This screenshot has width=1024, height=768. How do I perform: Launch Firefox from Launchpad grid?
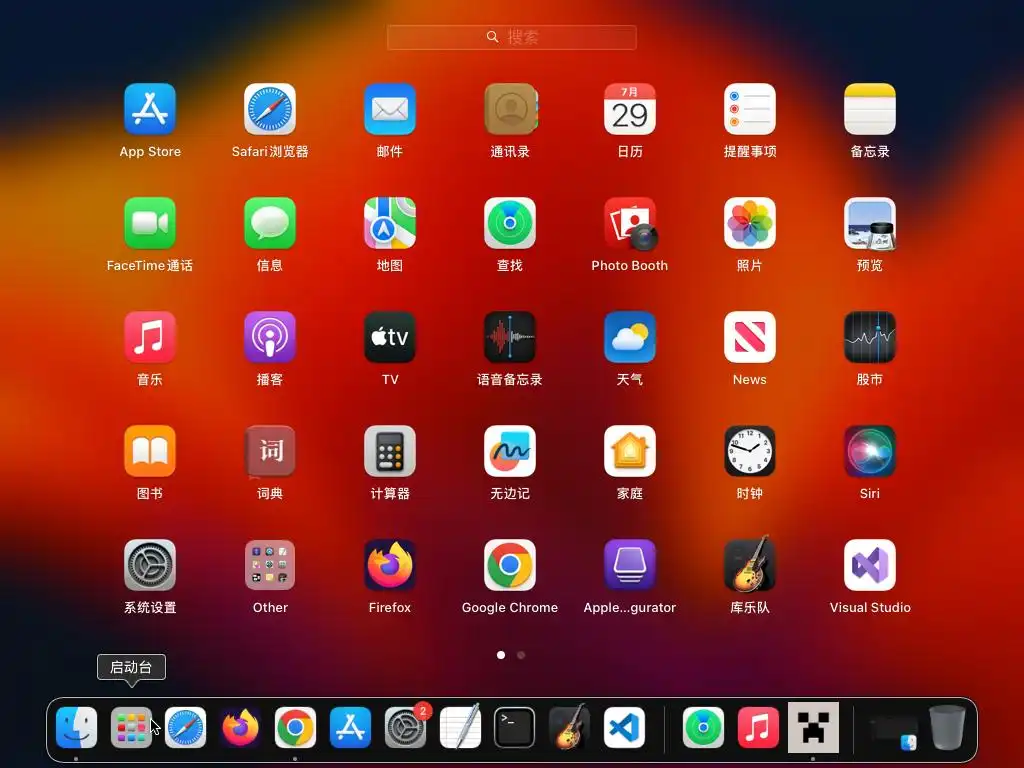[390, 565]
